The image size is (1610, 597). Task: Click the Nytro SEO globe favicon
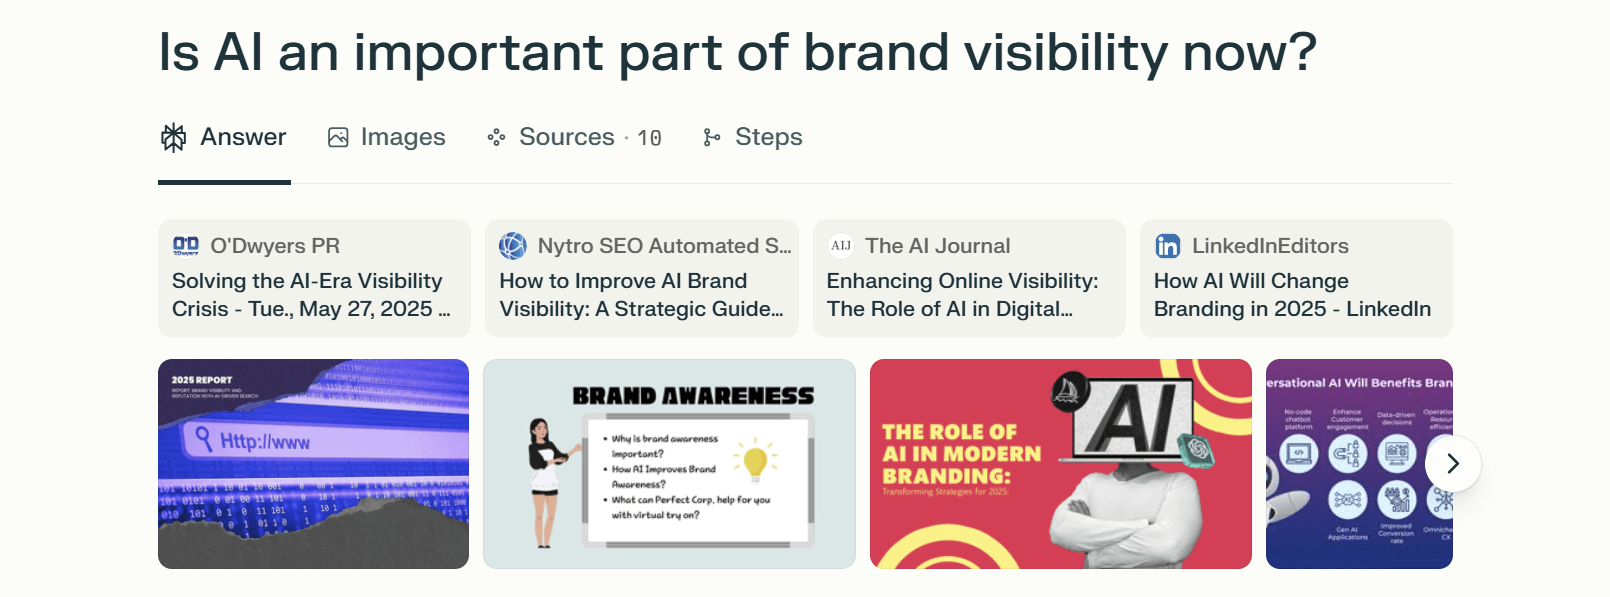pyautogui.click(x=513, y=246)
